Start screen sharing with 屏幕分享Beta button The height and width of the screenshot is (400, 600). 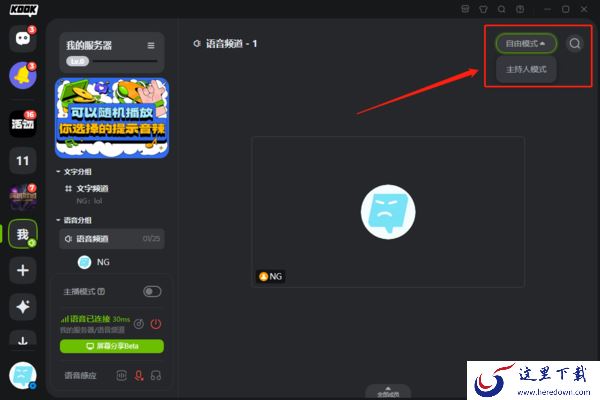[x=112, y=346]
